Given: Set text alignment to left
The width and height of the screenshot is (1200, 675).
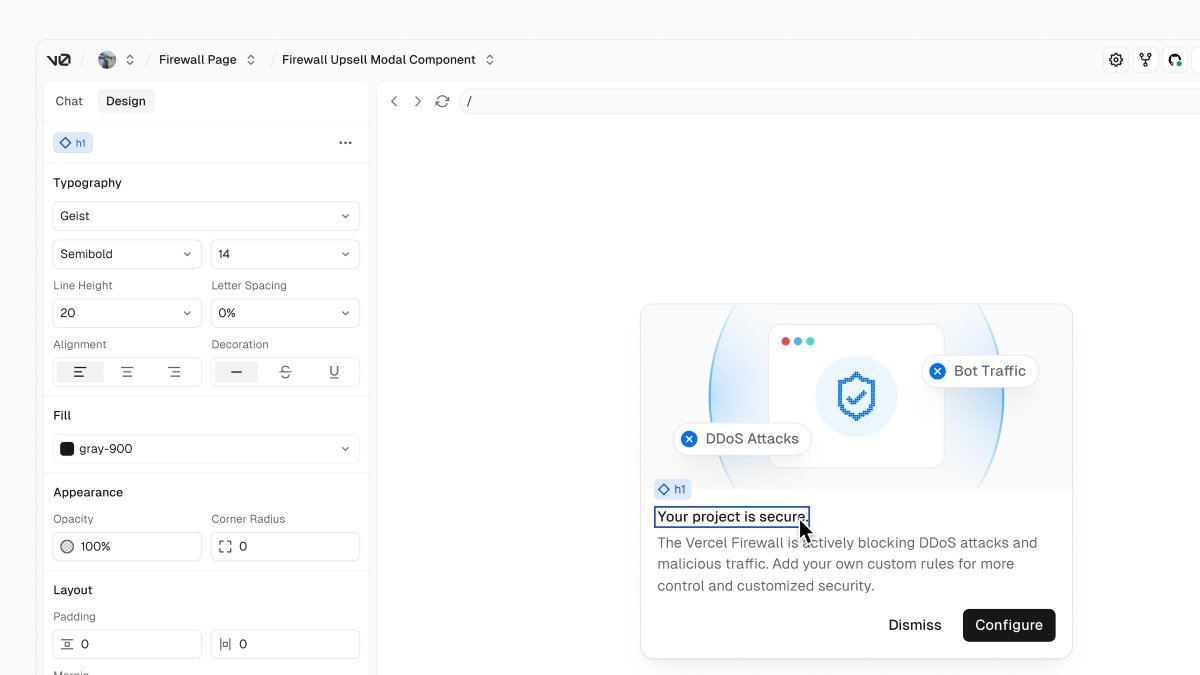Looking at the screenshot, I should 80,372.
